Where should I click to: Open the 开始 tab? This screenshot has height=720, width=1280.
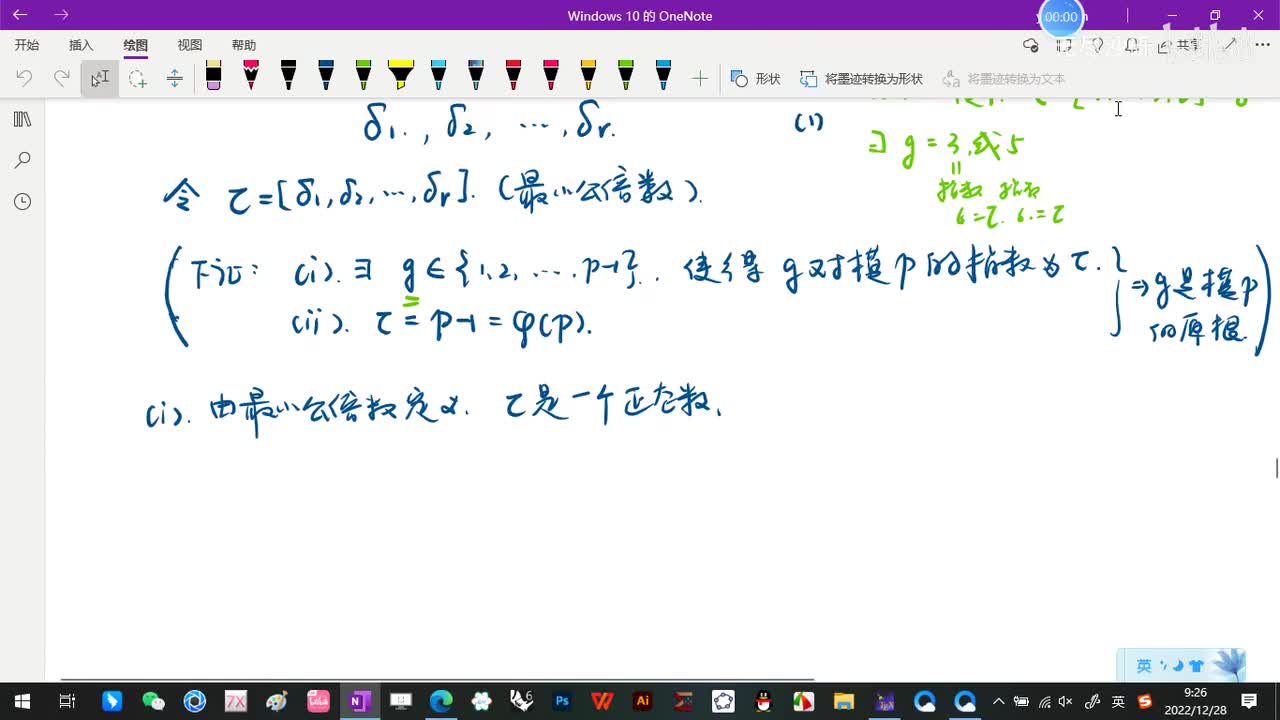click(27, 45)
